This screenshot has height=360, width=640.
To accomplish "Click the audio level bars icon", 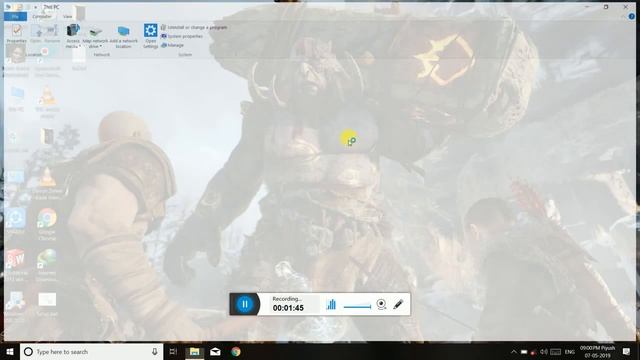I will coord(331,304).
